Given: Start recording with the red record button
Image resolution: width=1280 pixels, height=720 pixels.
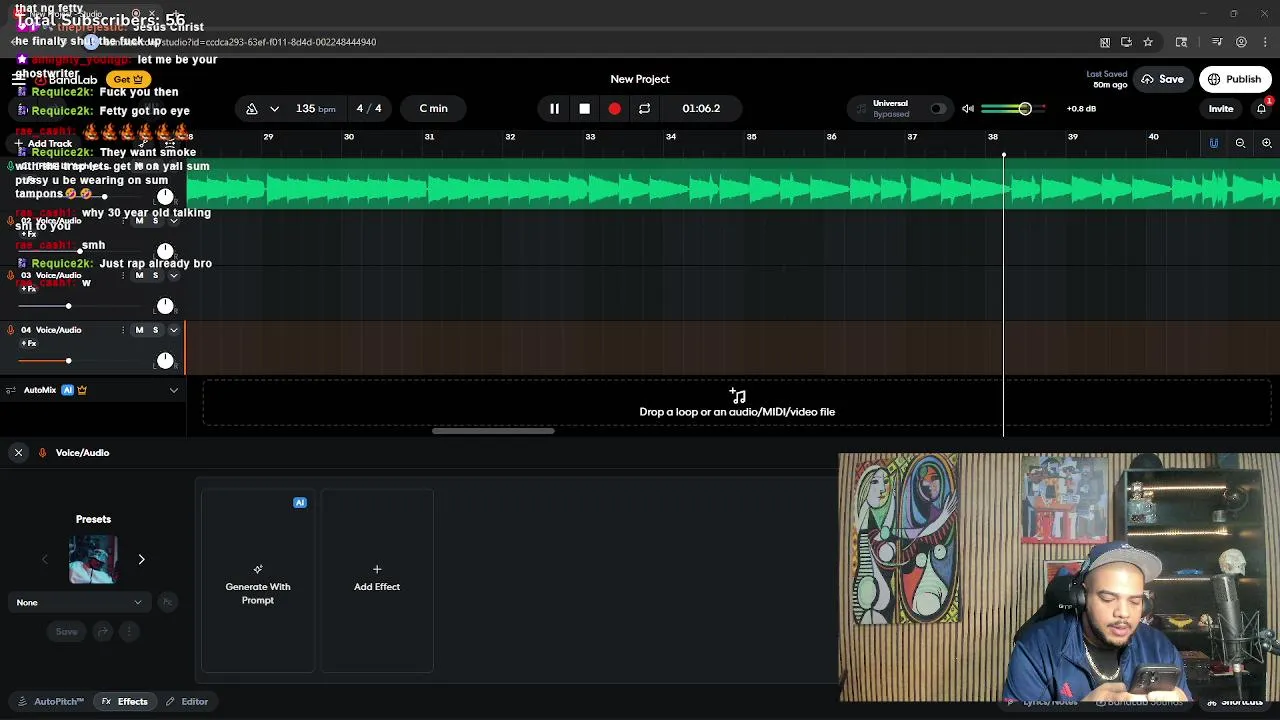Looking at the screenshot, I should (x=614, y=108).
